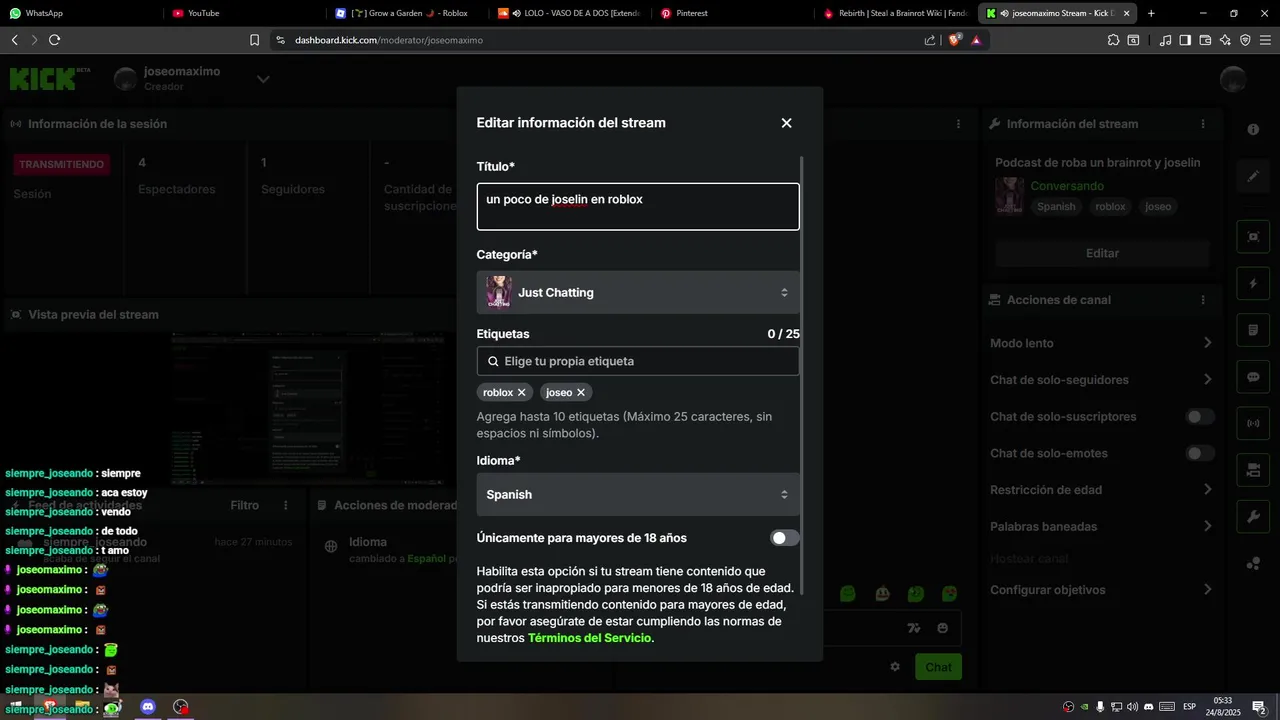This screenshot has width=1280, height=720.
Task: Click the taskbar volume icon
Action: (x=1132, y=707)
